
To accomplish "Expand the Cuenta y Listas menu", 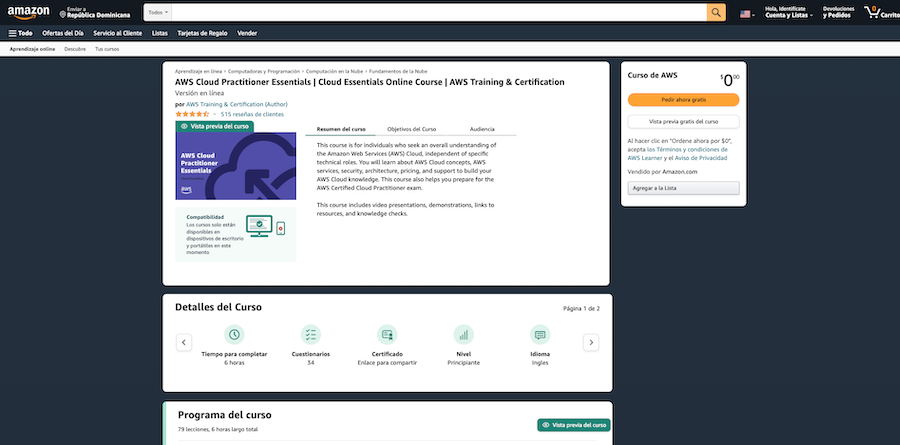I will tap(789, 13).
